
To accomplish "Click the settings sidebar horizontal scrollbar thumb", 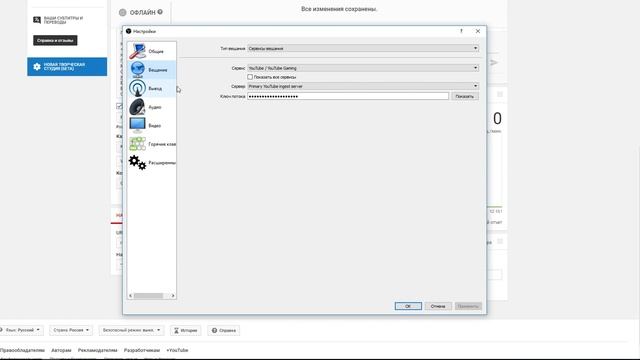I will [x=149, y=296].
